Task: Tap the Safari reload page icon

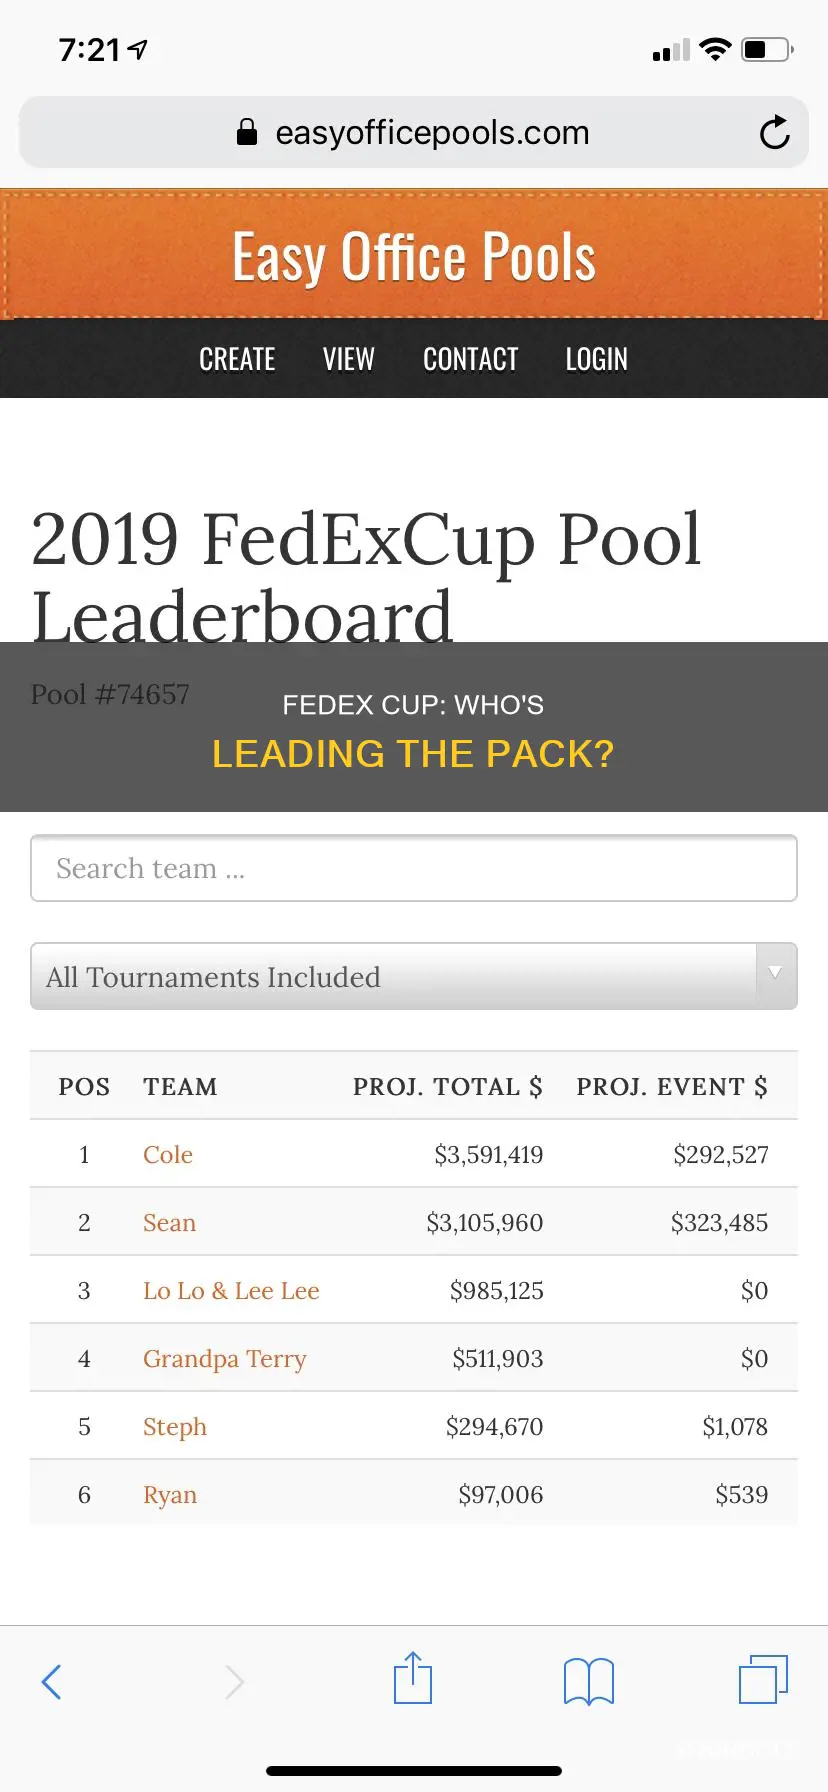Action: pyautogui.click(x=774, y=132)
